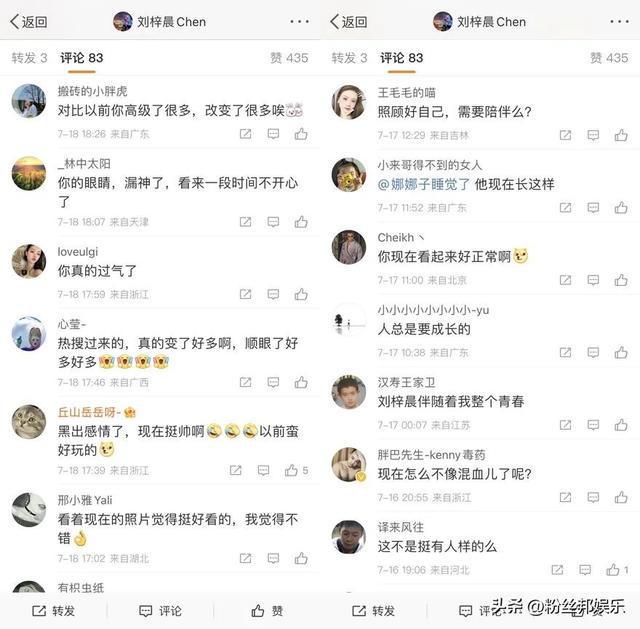Switch to the 赞 435 tab on left

click(x=289, y=58)
